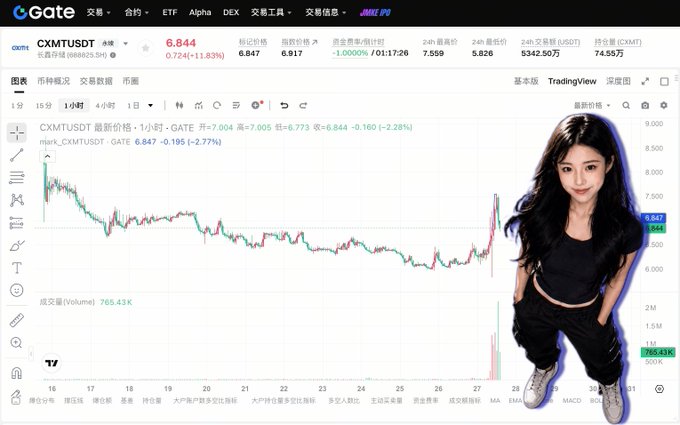Image resolution: width=680 pixels, height=425 pixels.
Task: Open the 最新价格 price type dropdown
Action: 592,105
